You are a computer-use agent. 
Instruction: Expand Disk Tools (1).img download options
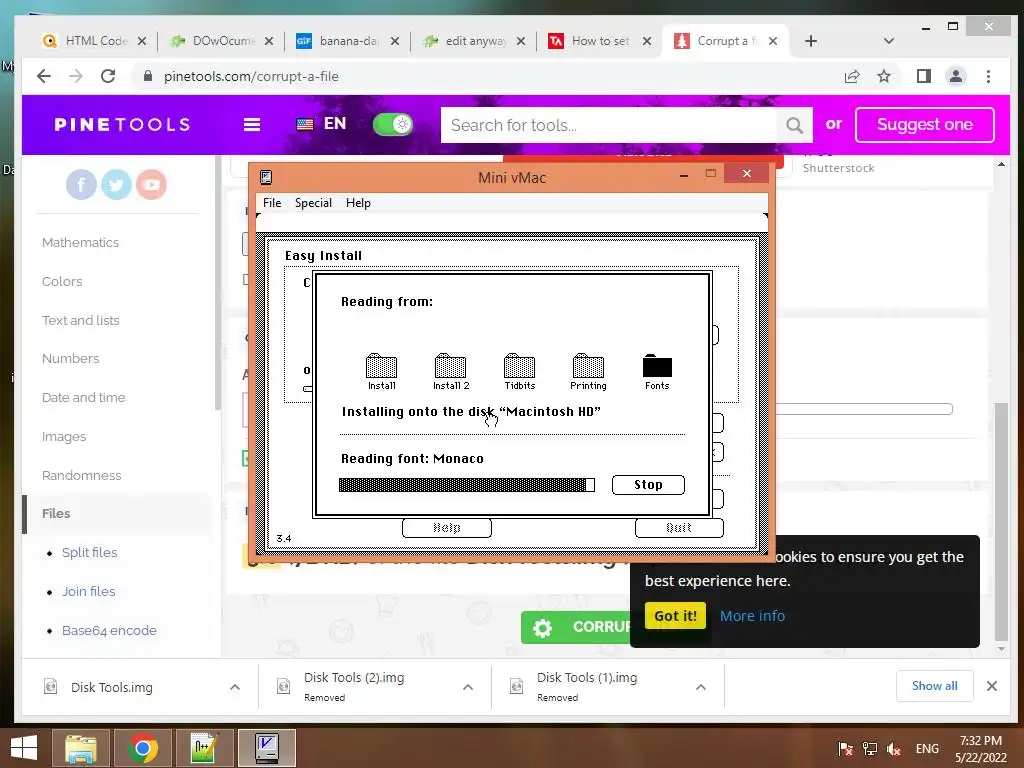coord(701,687)
